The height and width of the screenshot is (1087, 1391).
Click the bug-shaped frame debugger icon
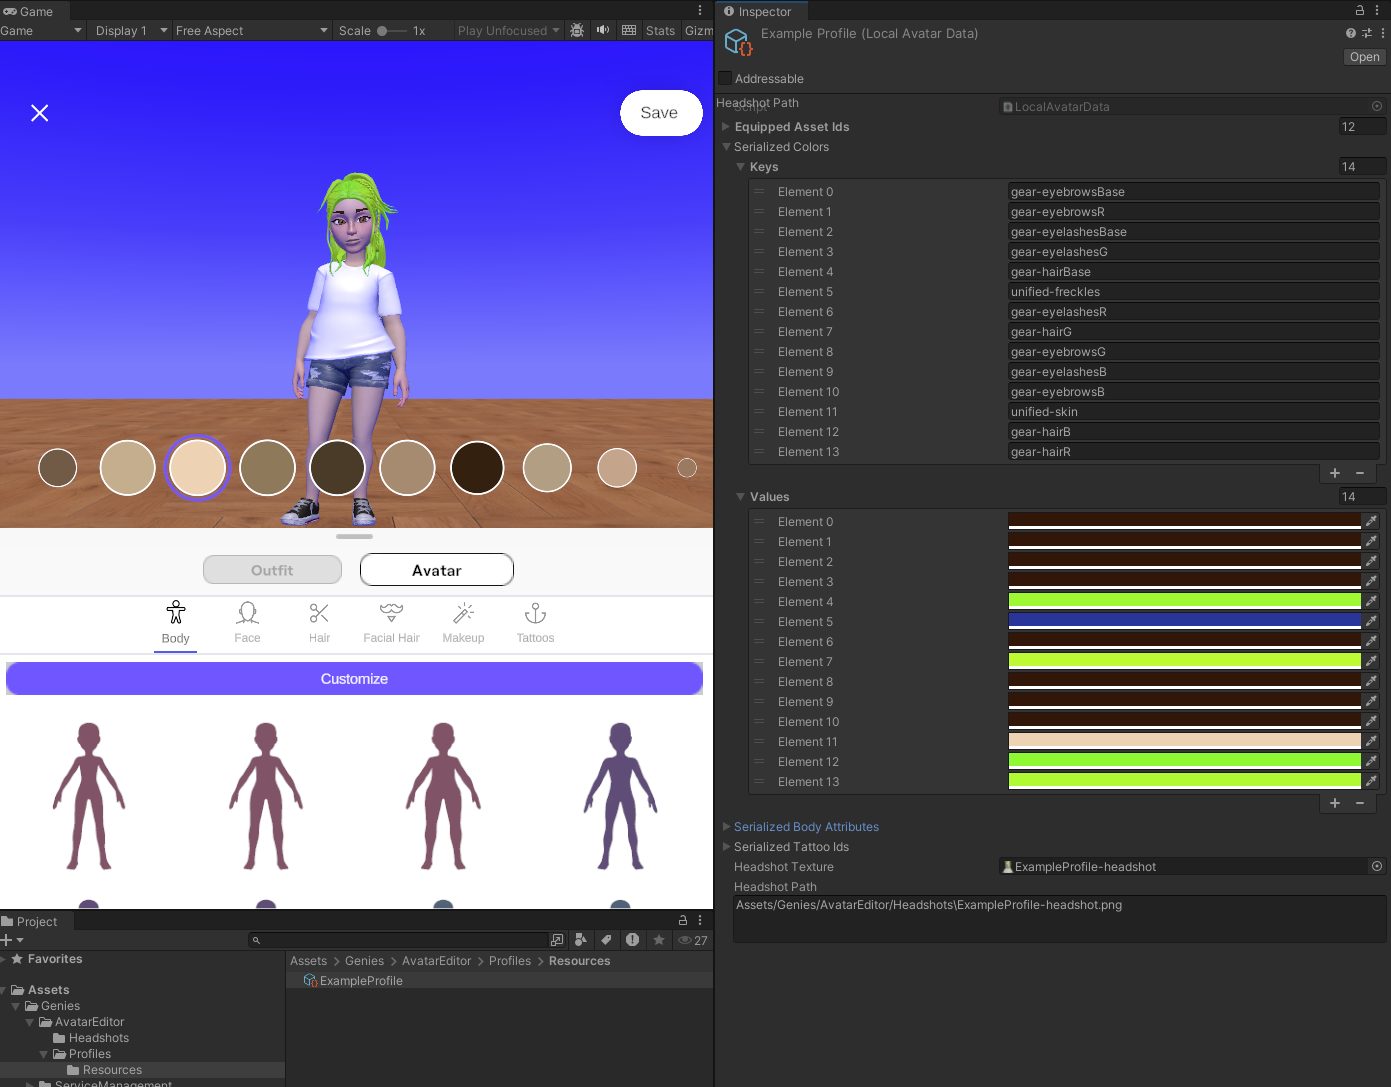coord(577,30)
